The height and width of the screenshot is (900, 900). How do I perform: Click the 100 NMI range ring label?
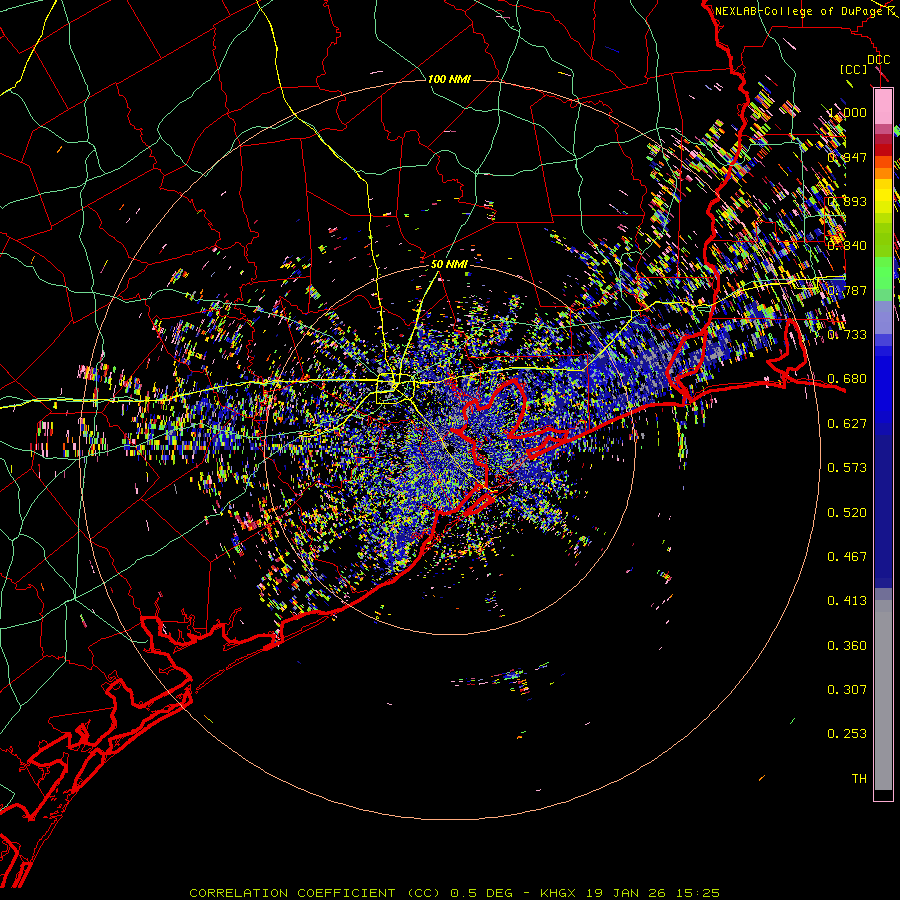[x=449, y=79]
